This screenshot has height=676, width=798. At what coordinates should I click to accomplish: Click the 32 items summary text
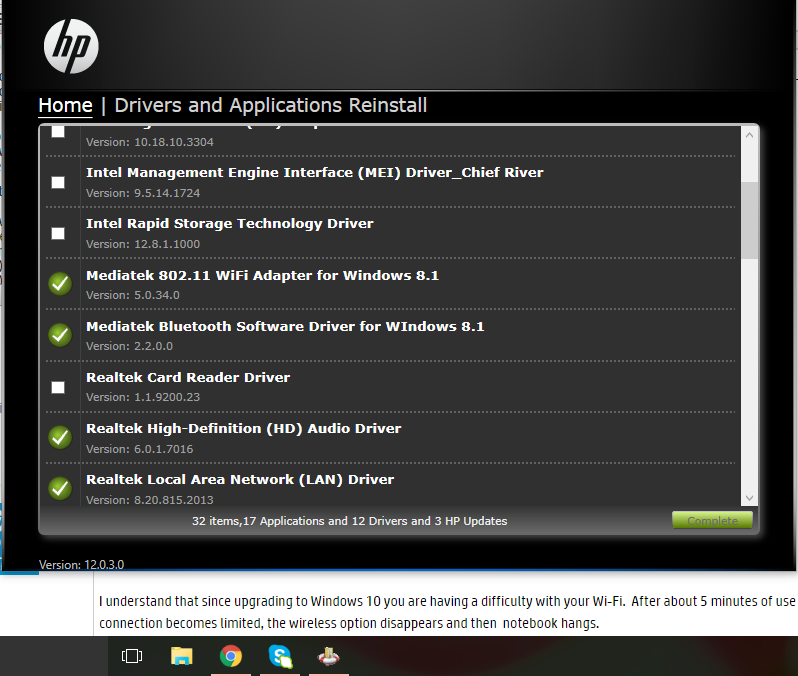[350, 521]
